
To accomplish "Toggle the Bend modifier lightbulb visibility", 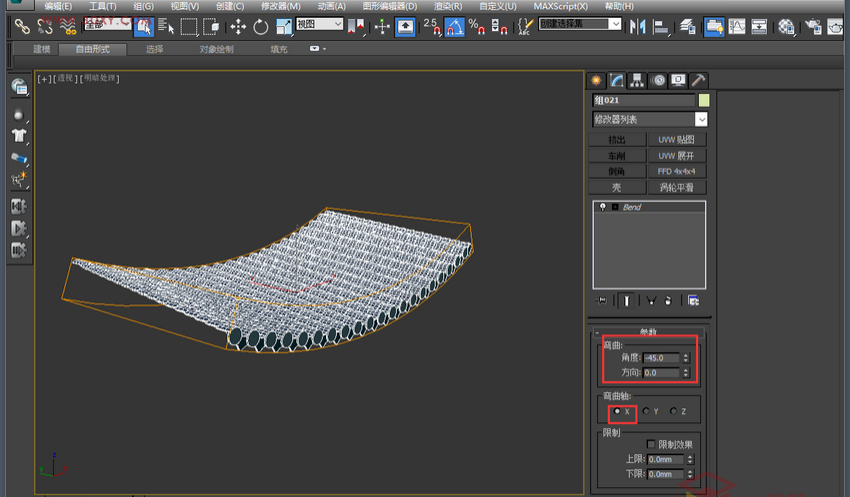I will pos(602,207).
